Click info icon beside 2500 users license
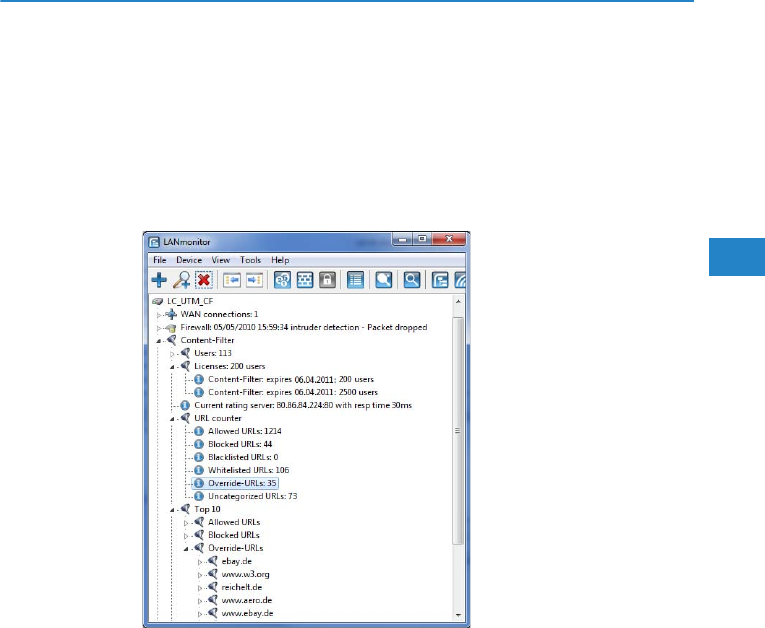The height and width of the screenshot is (628, 765). tap(199, 392)
